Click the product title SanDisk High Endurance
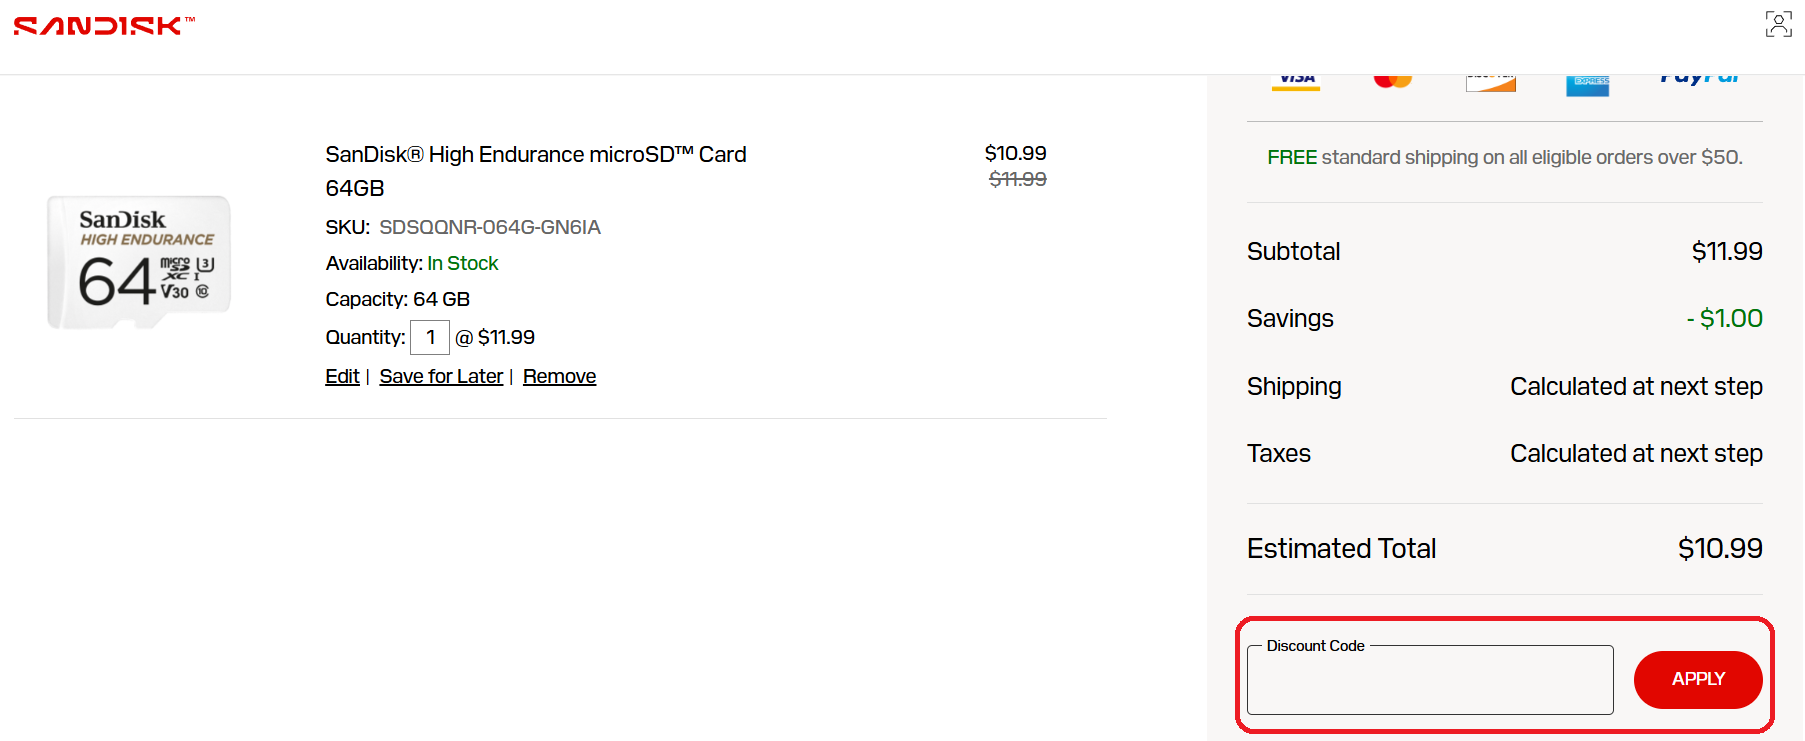The height and width of the screenshot is (741, 1805). pos(536,154)
